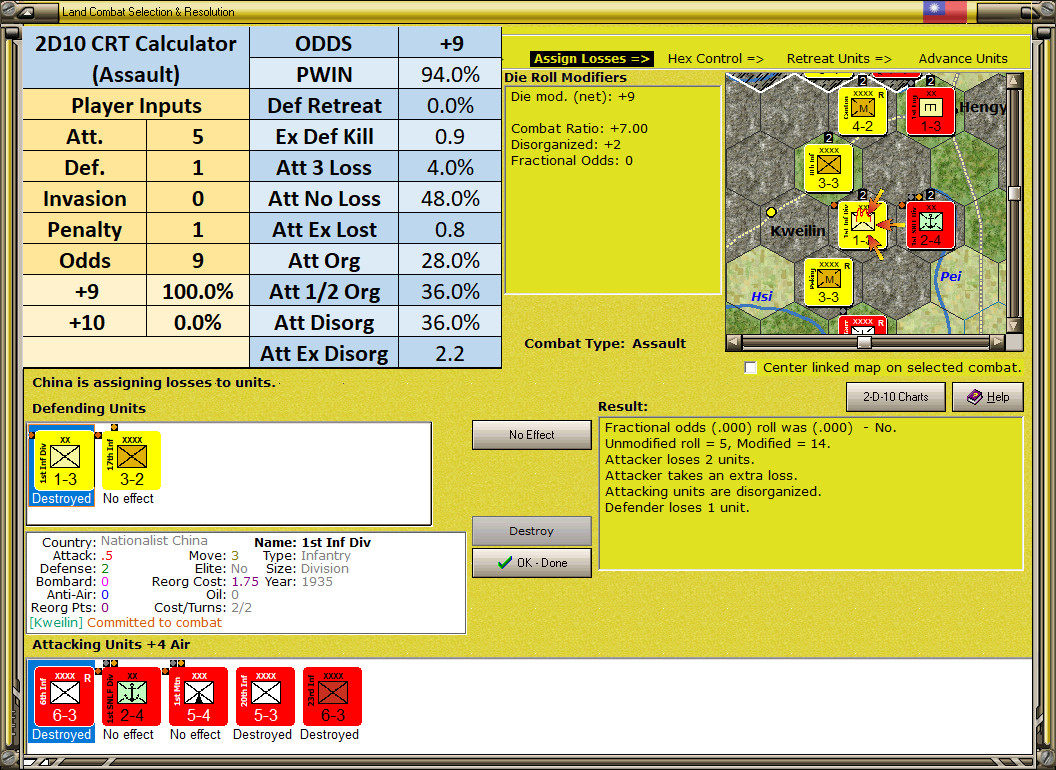Click the ODDS +9 result cell
The image size is (1056, 770).
click(450, 43)
